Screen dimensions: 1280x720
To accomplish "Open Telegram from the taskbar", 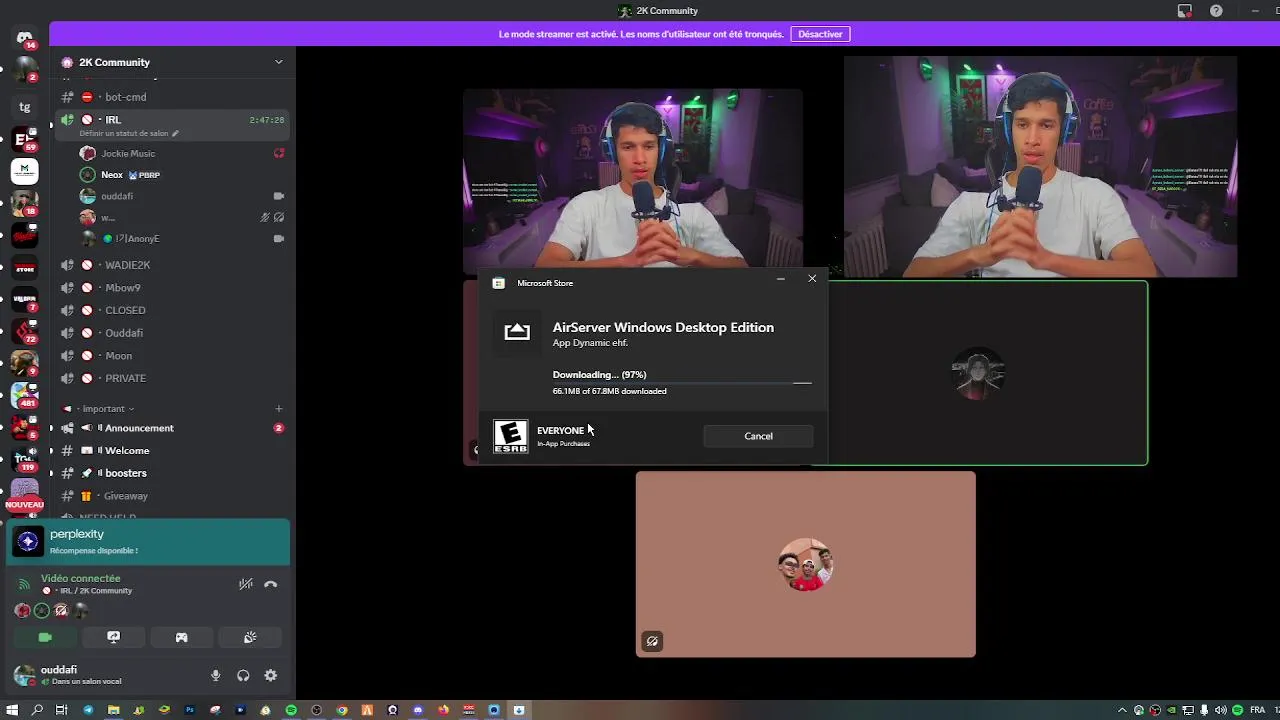I will tap(88, 710).
